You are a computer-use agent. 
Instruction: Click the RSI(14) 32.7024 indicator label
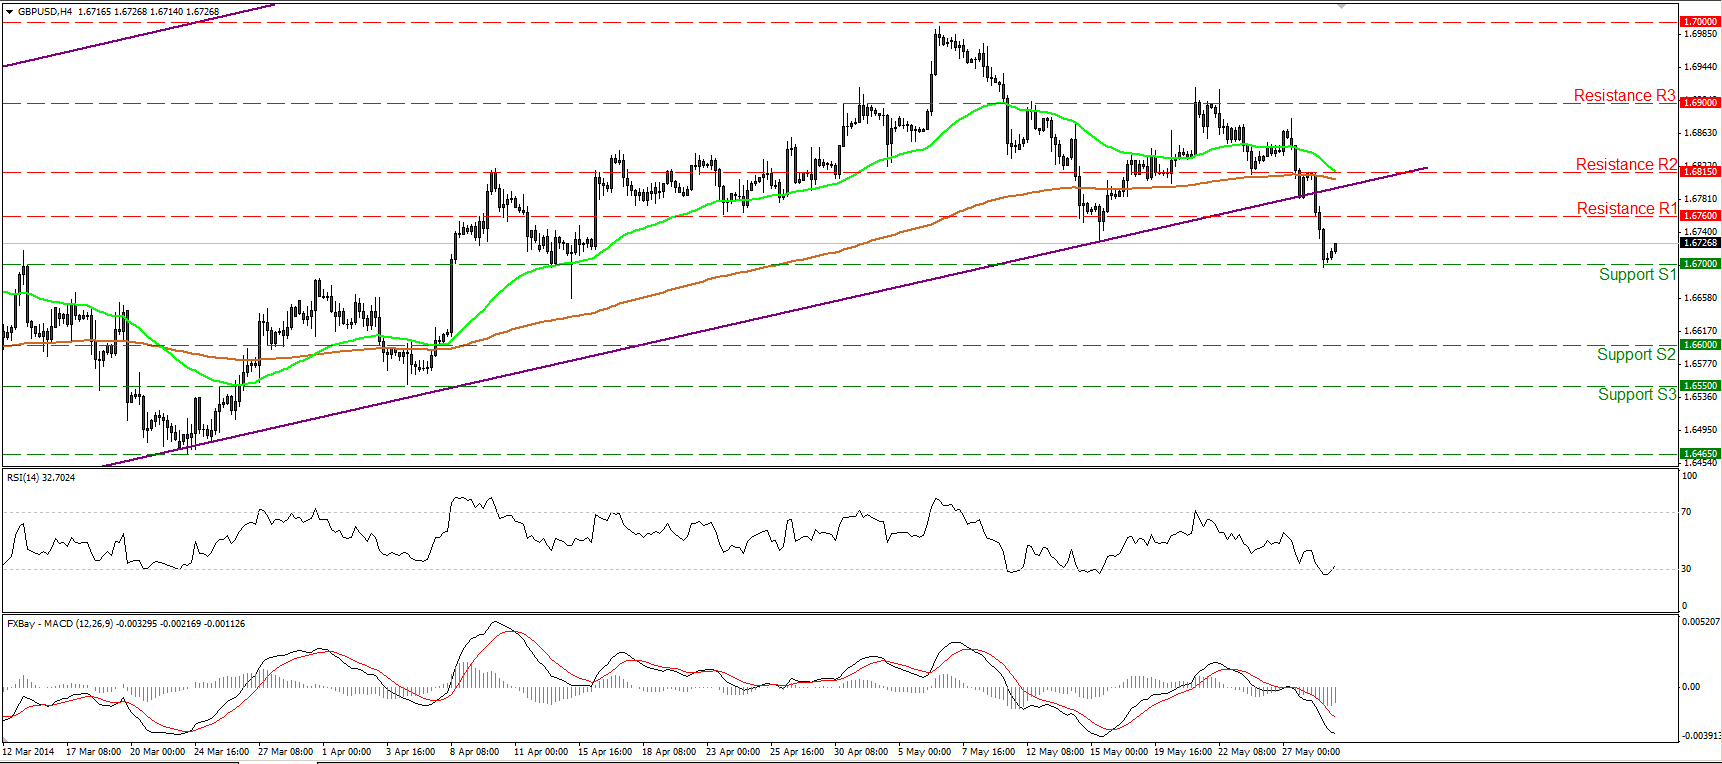click(41, 478)
